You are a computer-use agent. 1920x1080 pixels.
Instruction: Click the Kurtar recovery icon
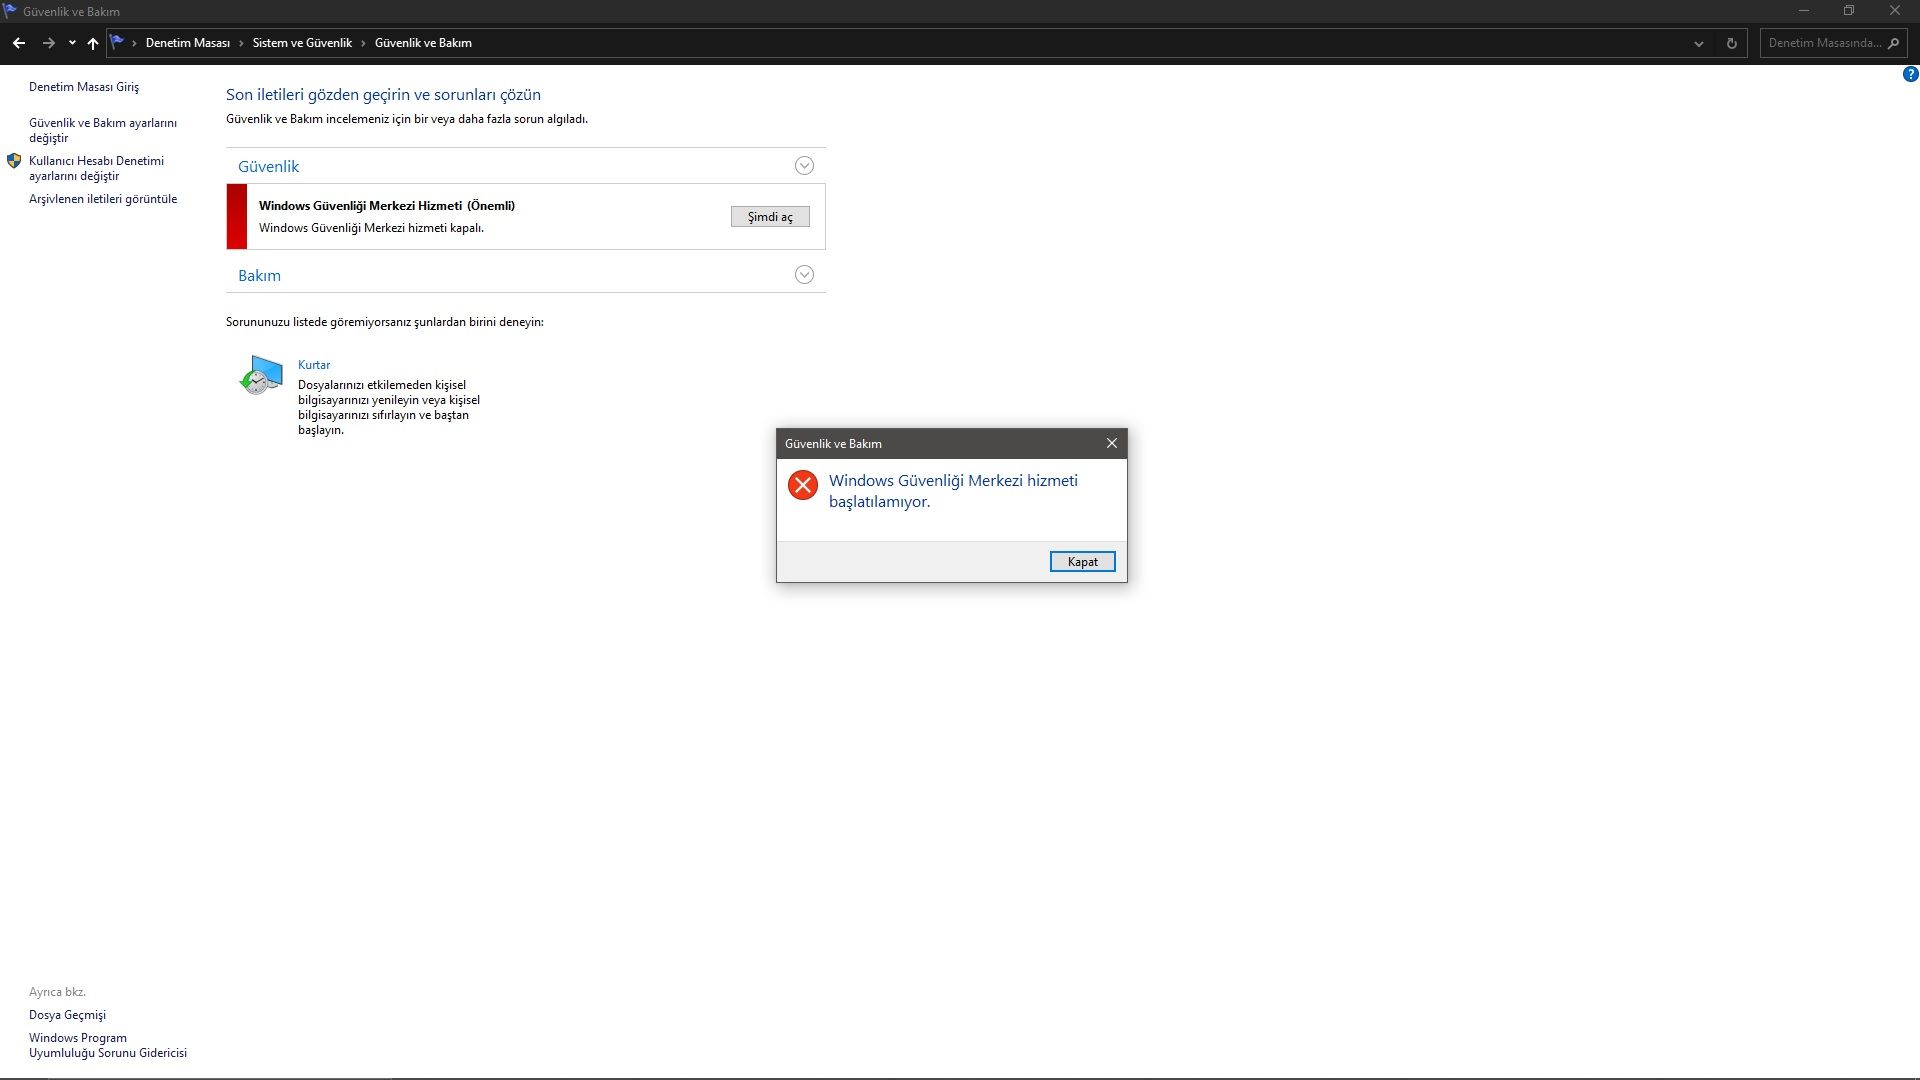pos(261,375)
